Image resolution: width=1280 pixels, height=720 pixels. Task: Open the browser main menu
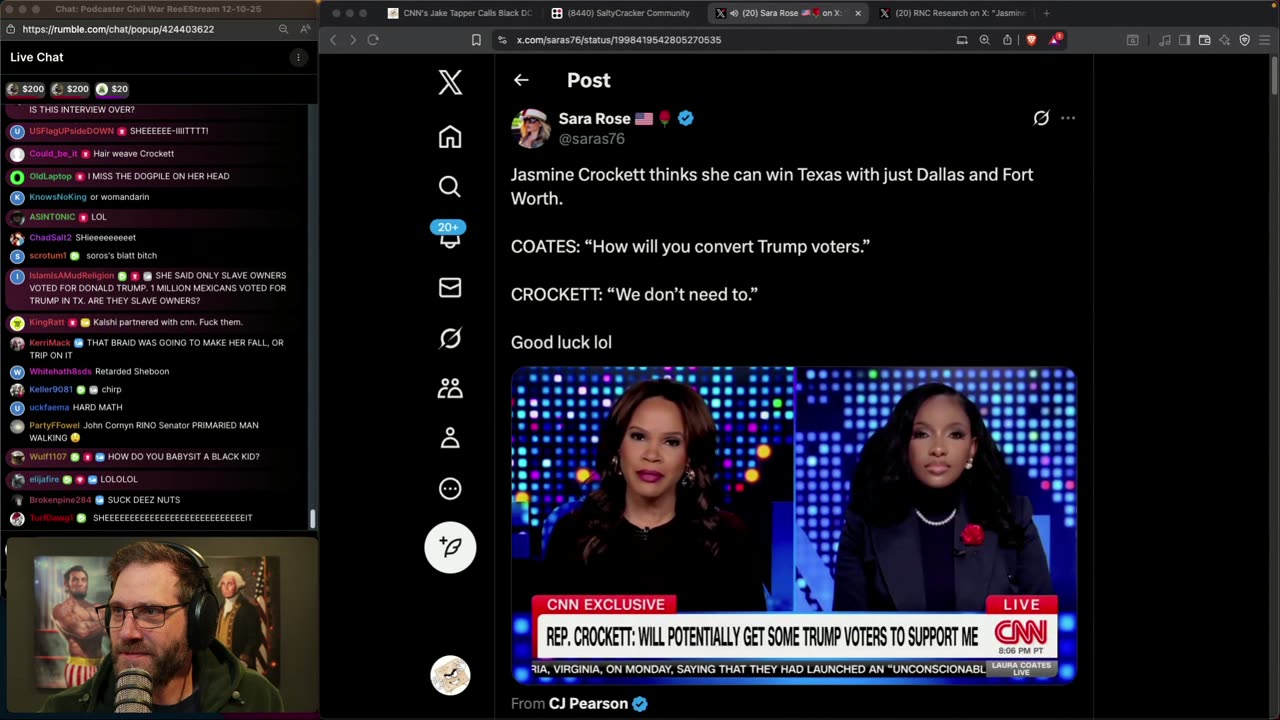coord(1265,40)
